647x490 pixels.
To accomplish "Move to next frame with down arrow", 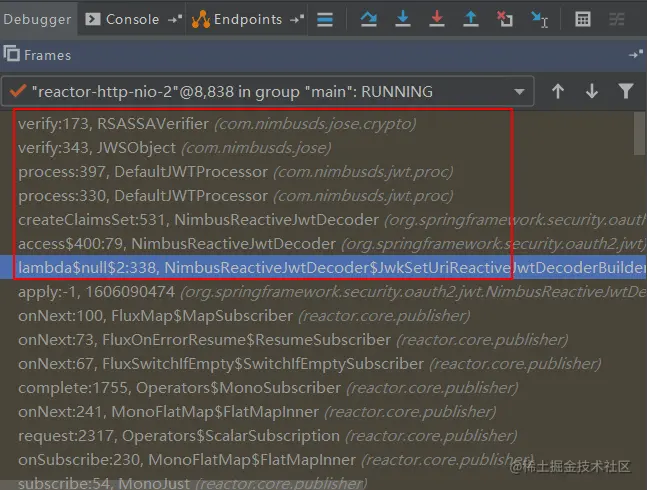I will [x=592, y=91].
